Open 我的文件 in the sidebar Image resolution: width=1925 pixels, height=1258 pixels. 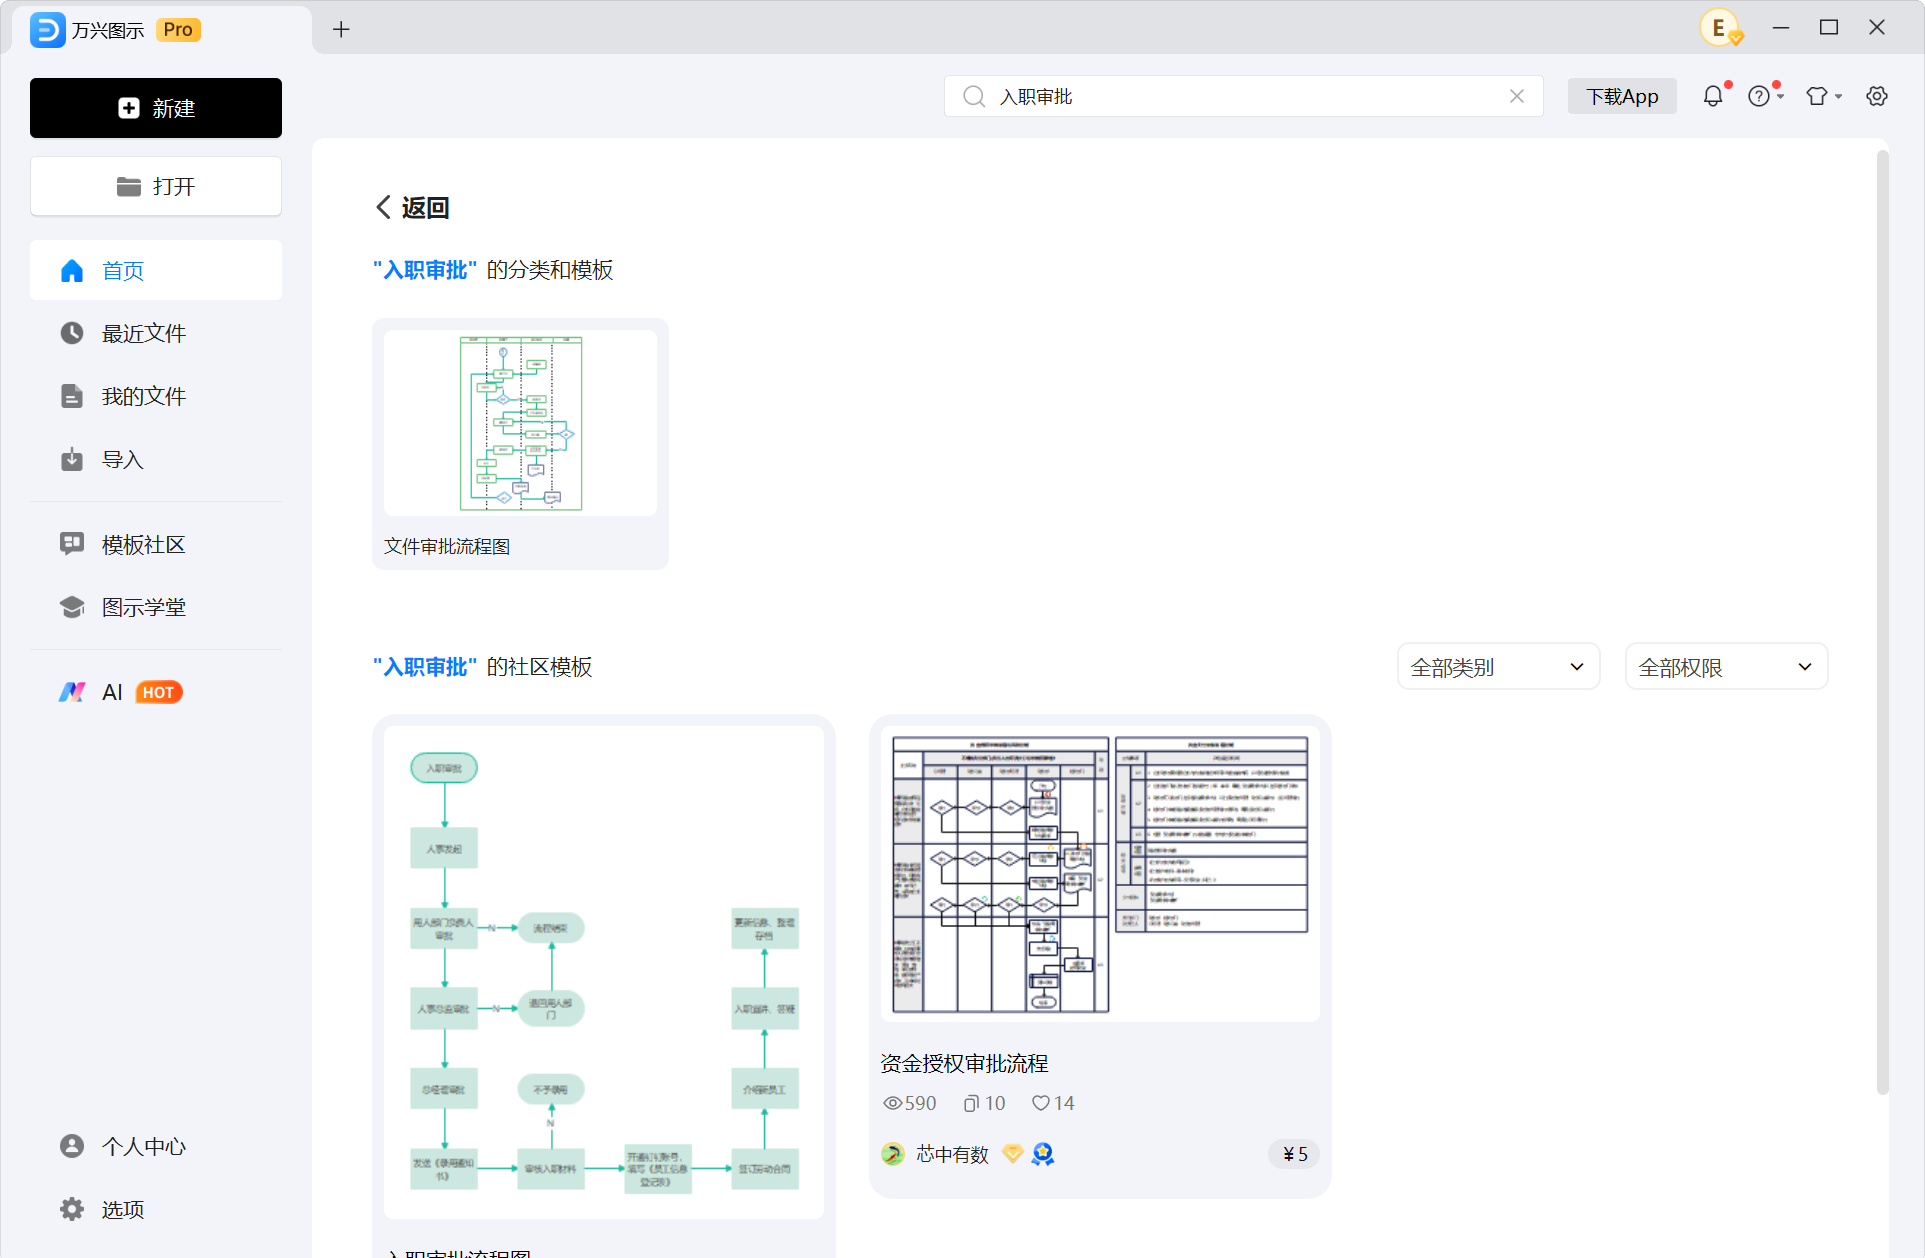click(156, 396)
